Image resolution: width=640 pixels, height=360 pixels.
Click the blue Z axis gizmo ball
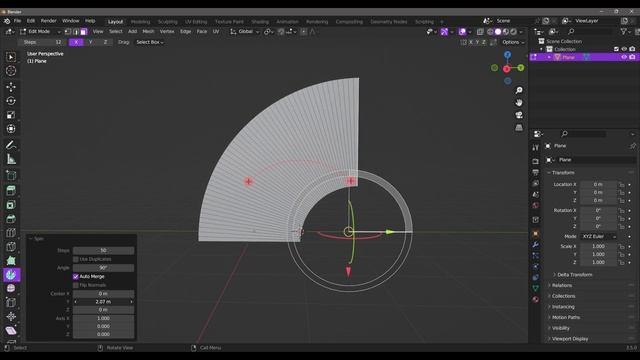tap(507, 55)
